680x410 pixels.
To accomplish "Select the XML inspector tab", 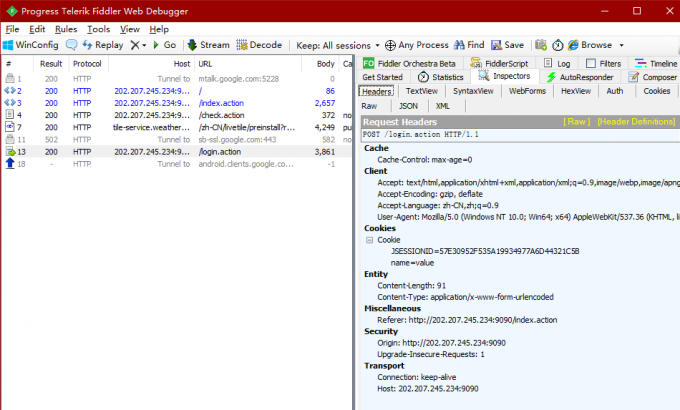I will point(442,106).
